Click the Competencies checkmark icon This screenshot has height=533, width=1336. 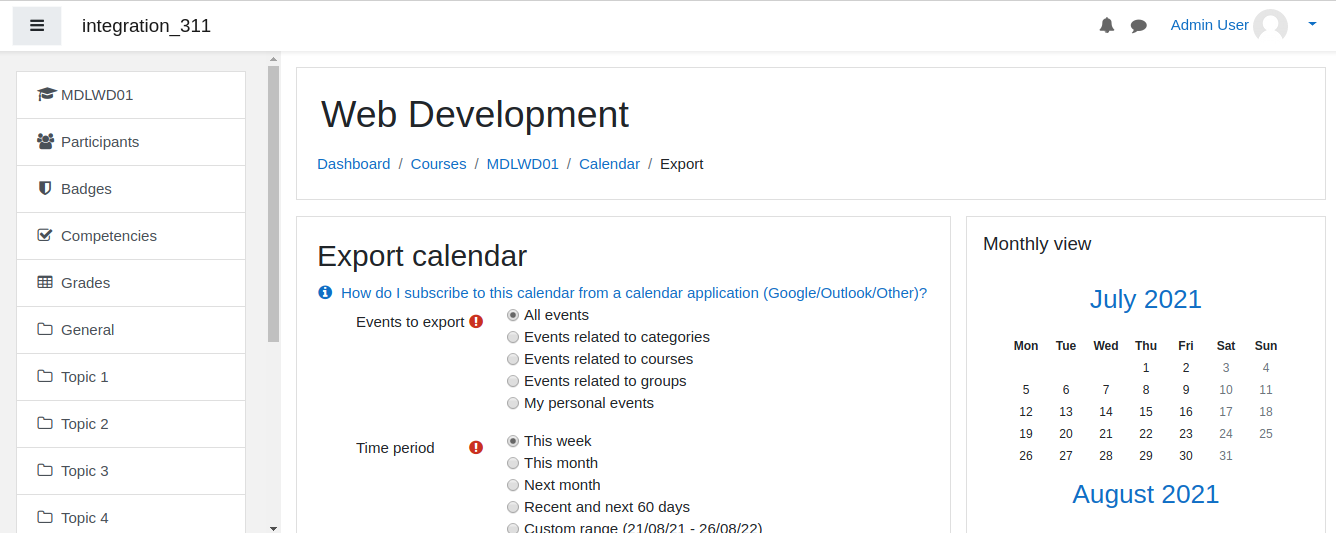(x=45, y=236)
